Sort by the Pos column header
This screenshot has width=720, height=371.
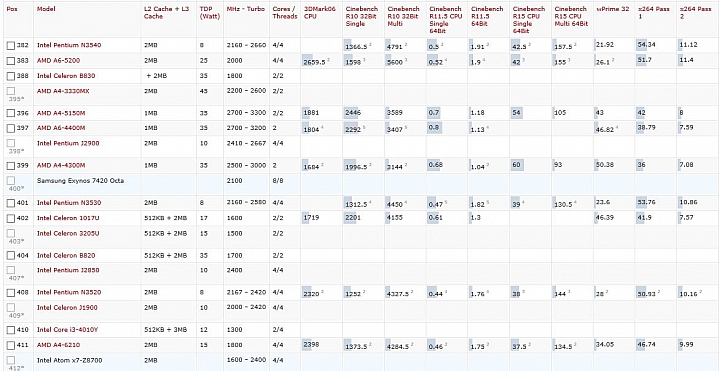(12, 9)
